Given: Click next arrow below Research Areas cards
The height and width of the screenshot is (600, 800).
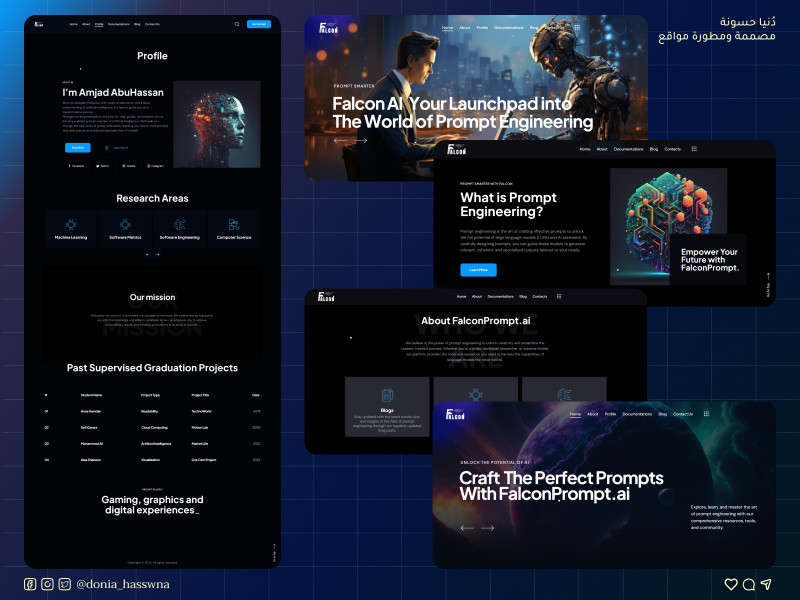Looking at the screenshot, I should point(157,255).
